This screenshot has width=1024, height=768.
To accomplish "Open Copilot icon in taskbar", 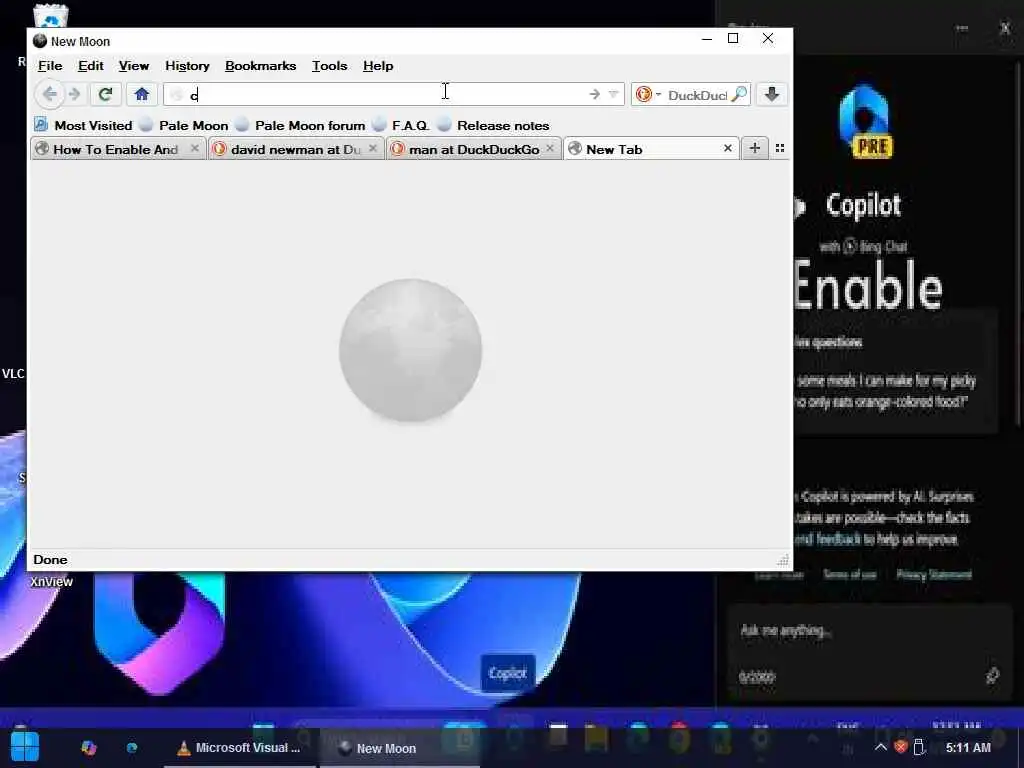I will click(89, 748).
